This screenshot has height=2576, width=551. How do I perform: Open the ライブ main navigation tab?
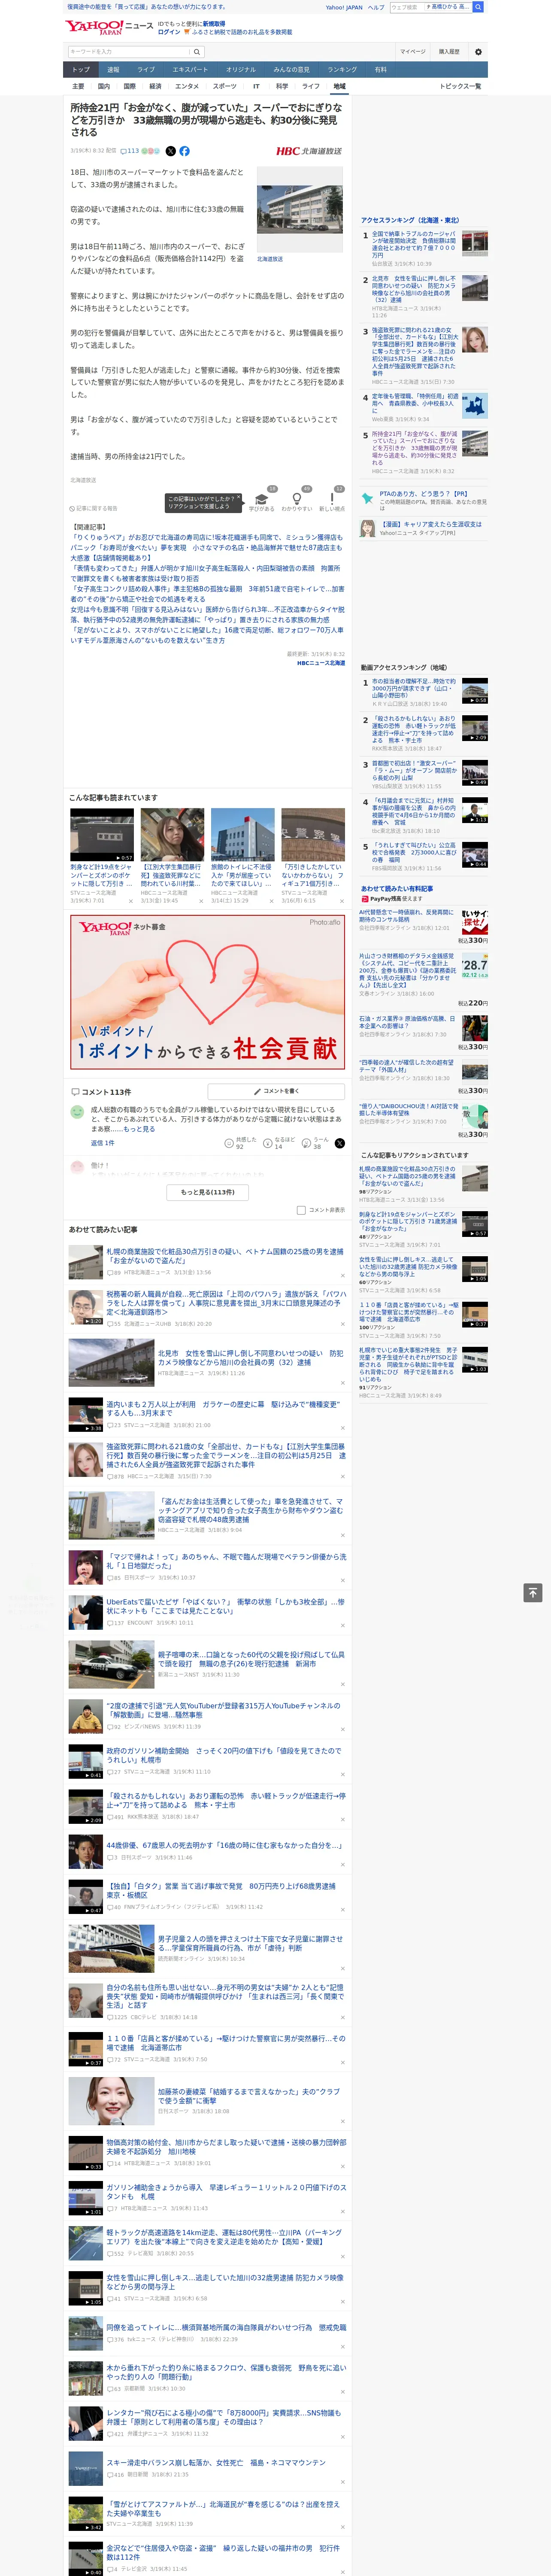click(x=146, y=69)
